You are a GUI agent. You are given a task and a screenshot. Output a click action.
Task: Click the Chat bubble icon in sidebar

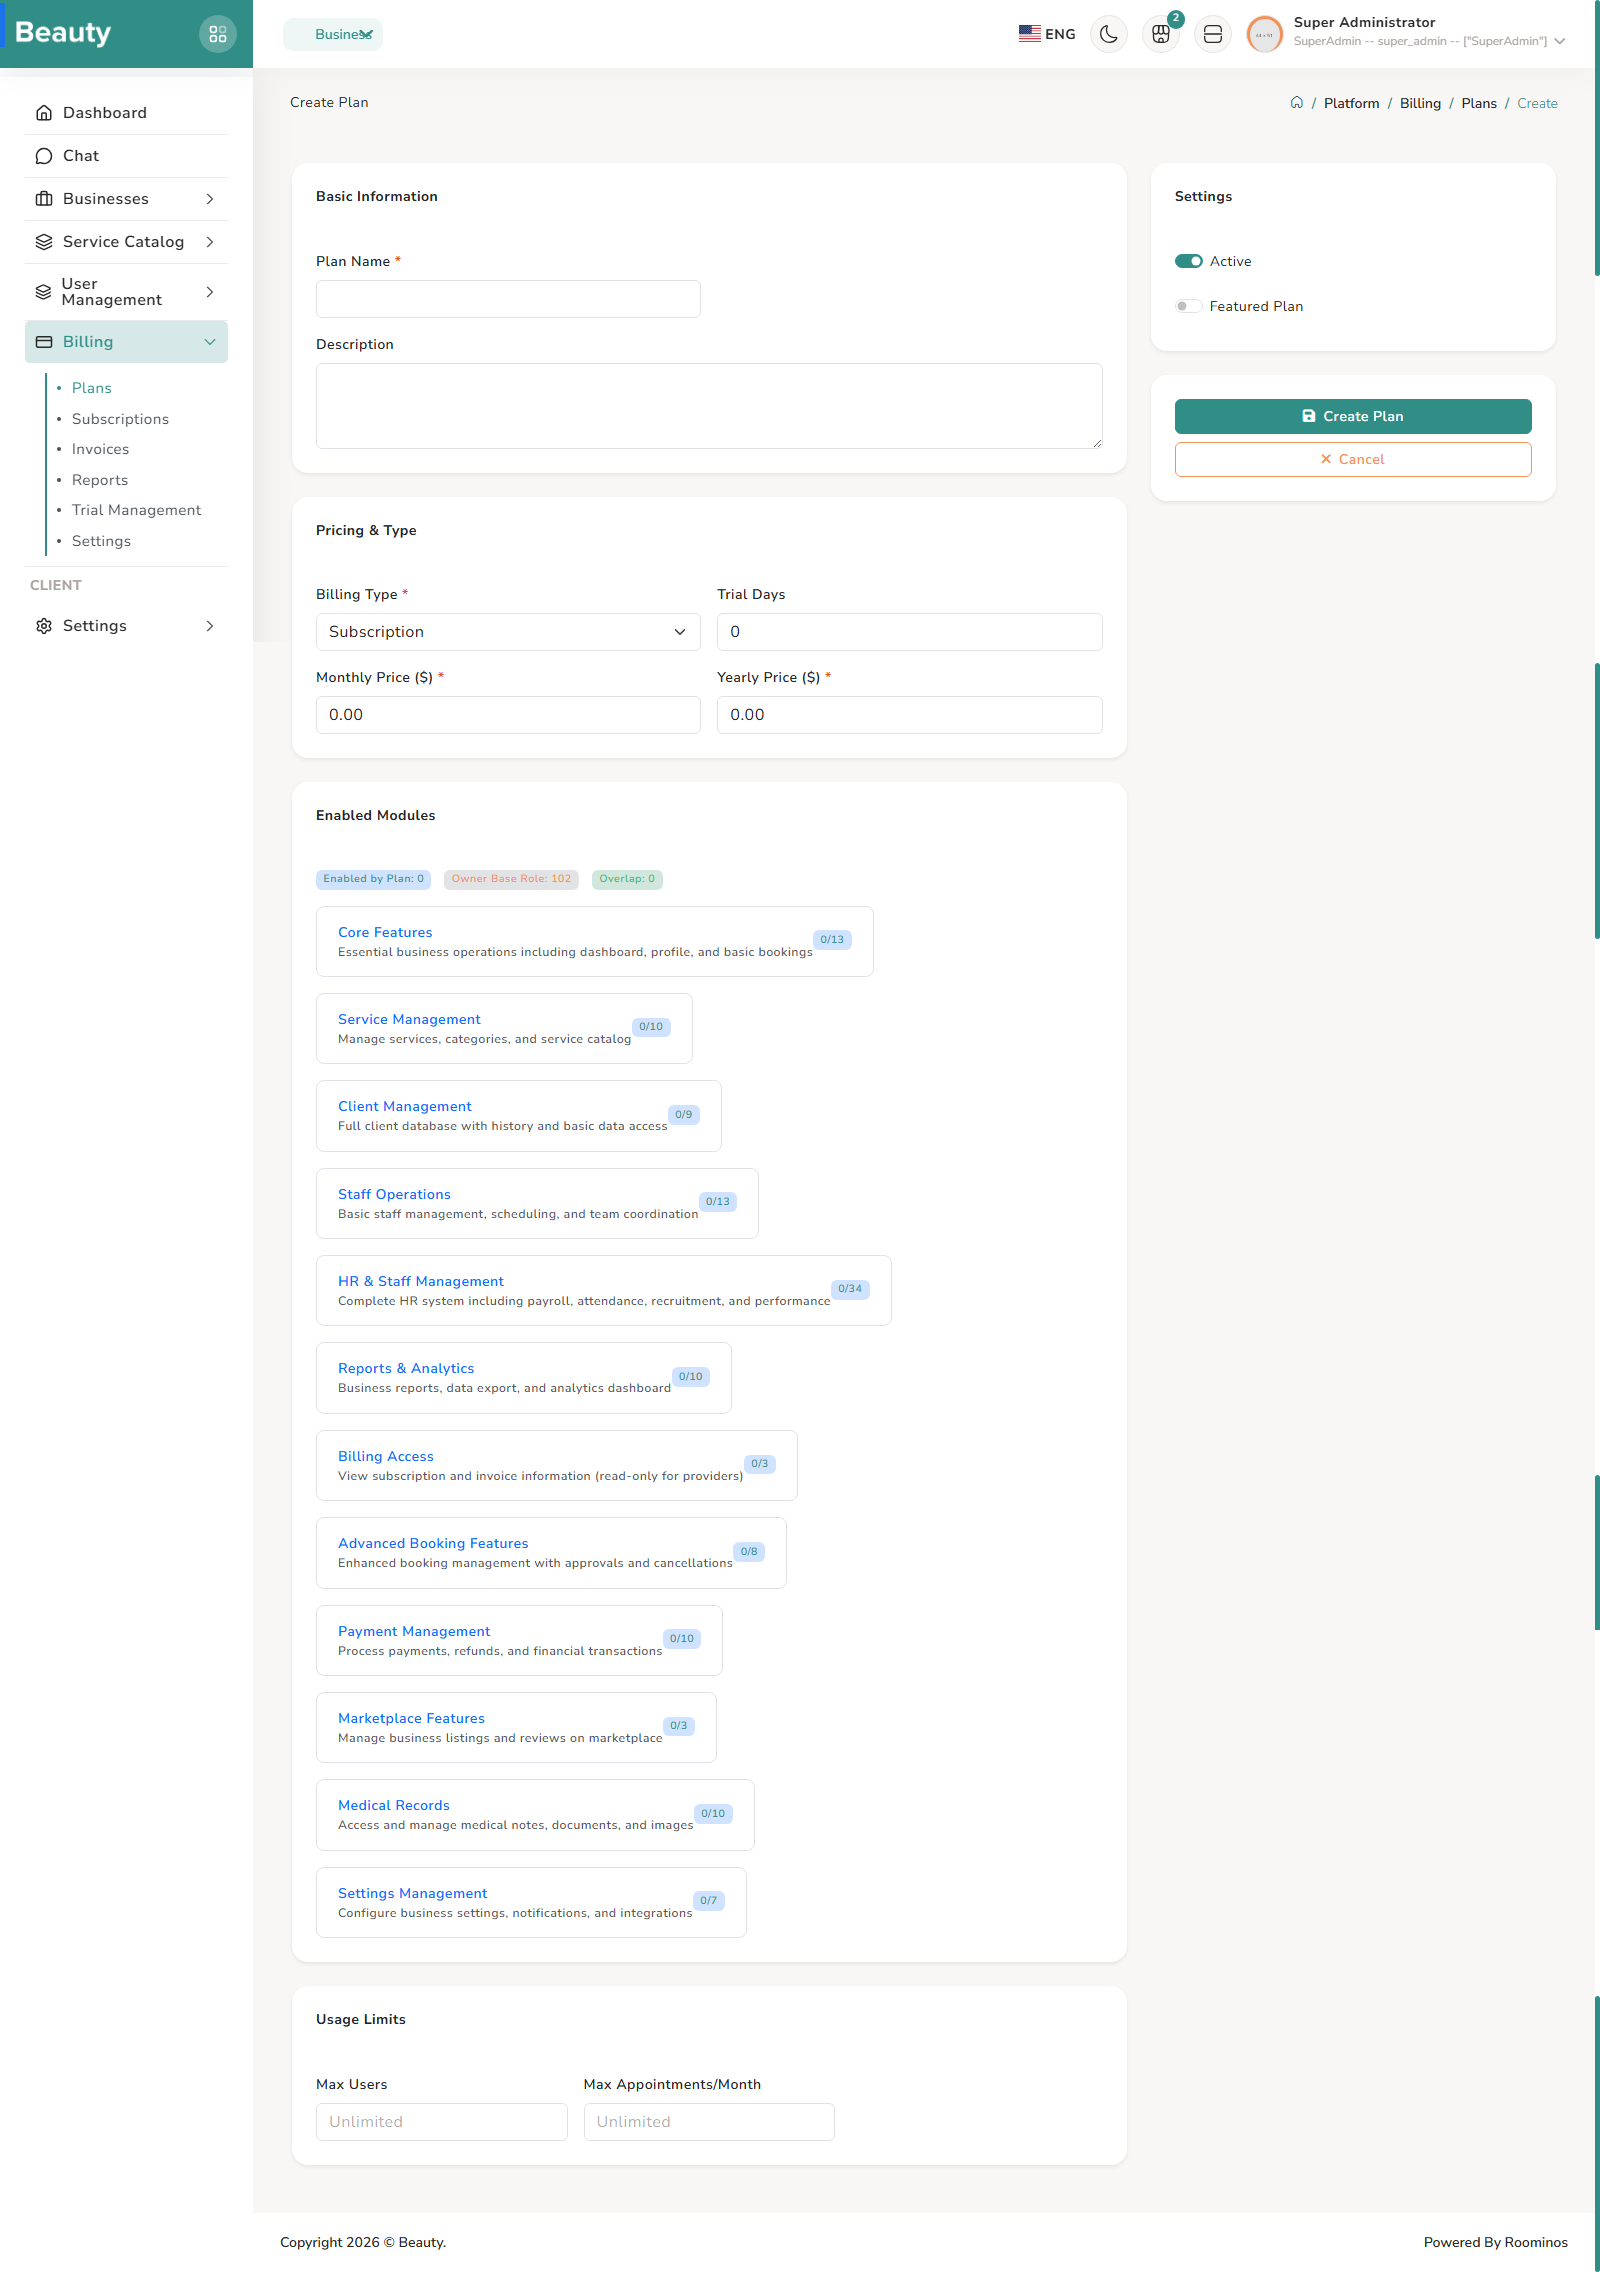[x=44, y=156]
